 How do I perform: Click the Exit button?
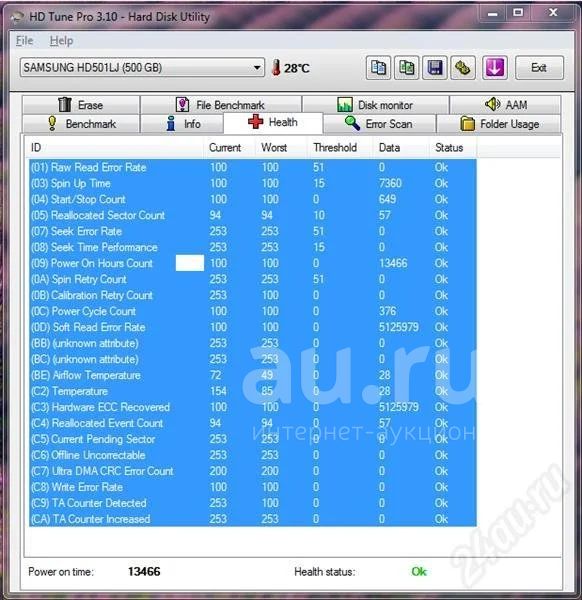(539, 68)
